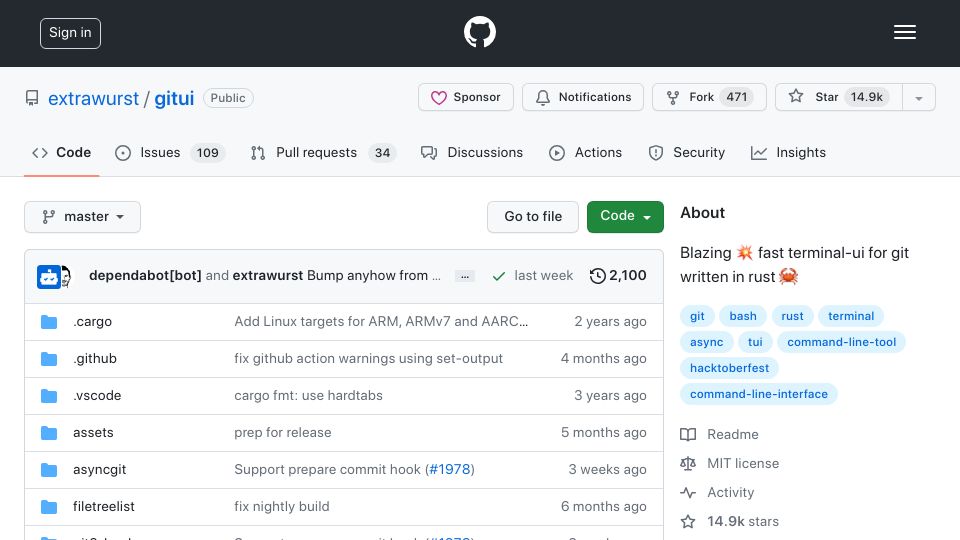Click the .cargo folder icon
The image size is (960, 540).
point(49,322)
